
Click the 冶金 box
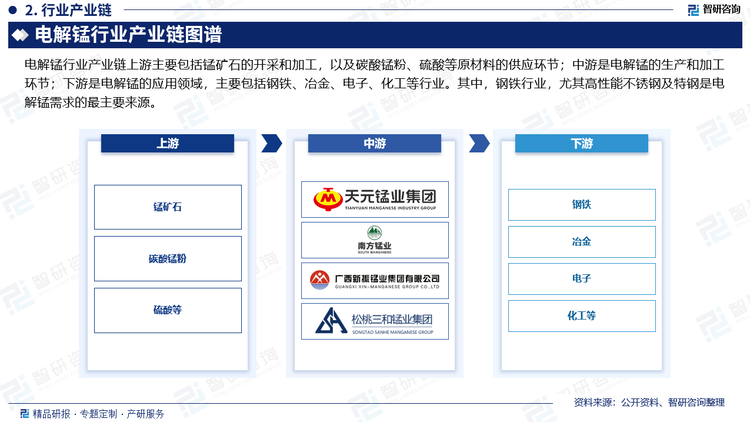click(x=582, y=242)
